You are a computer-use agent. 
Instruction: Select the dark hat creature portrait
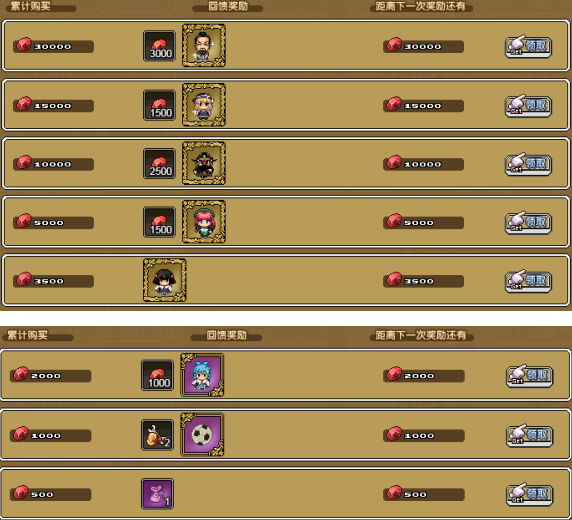click(204, 163)
